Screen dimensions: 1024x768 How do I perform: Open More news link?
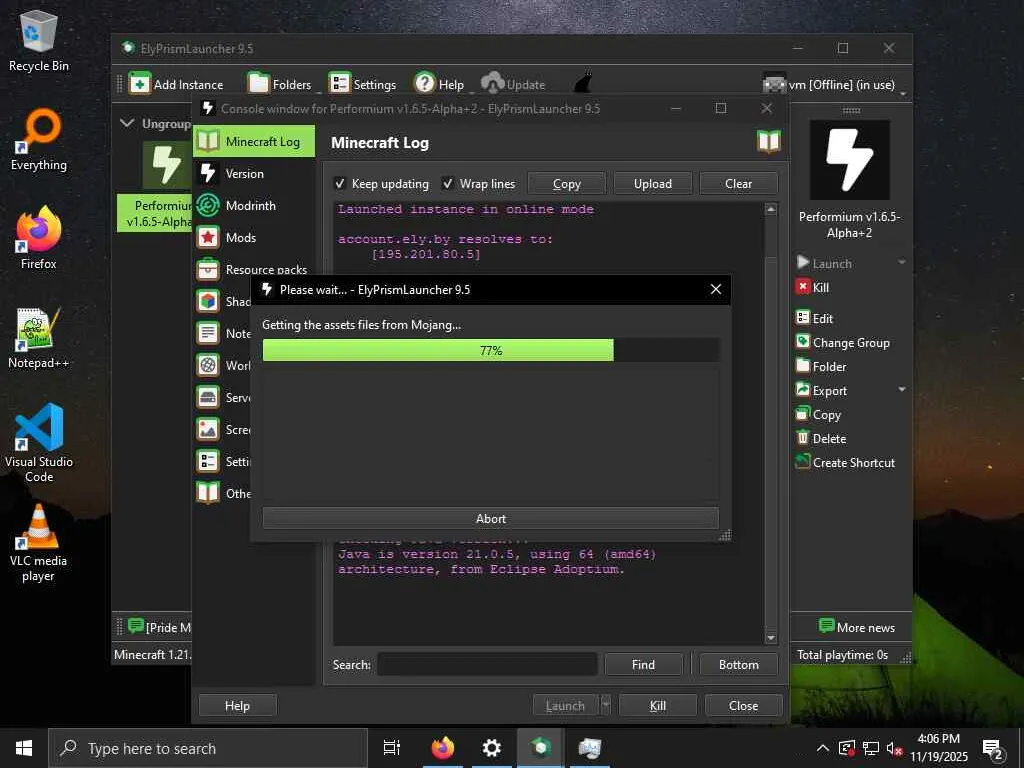click(x=857, y=627)
